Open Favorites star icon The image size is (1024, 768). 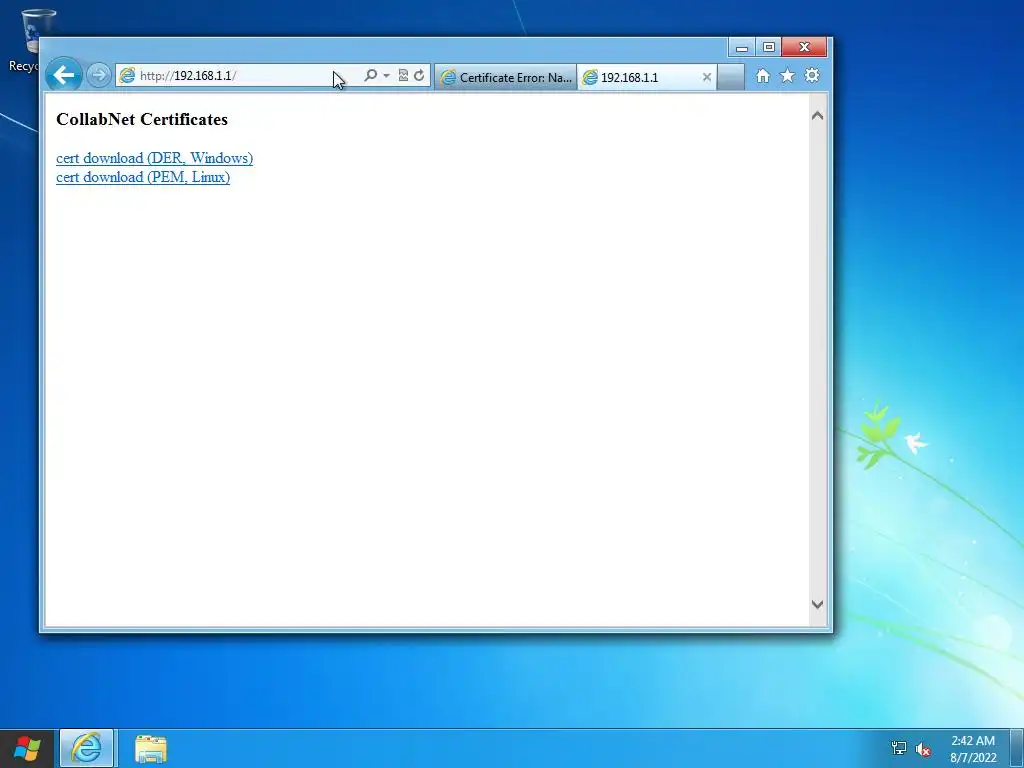(788, 76)
